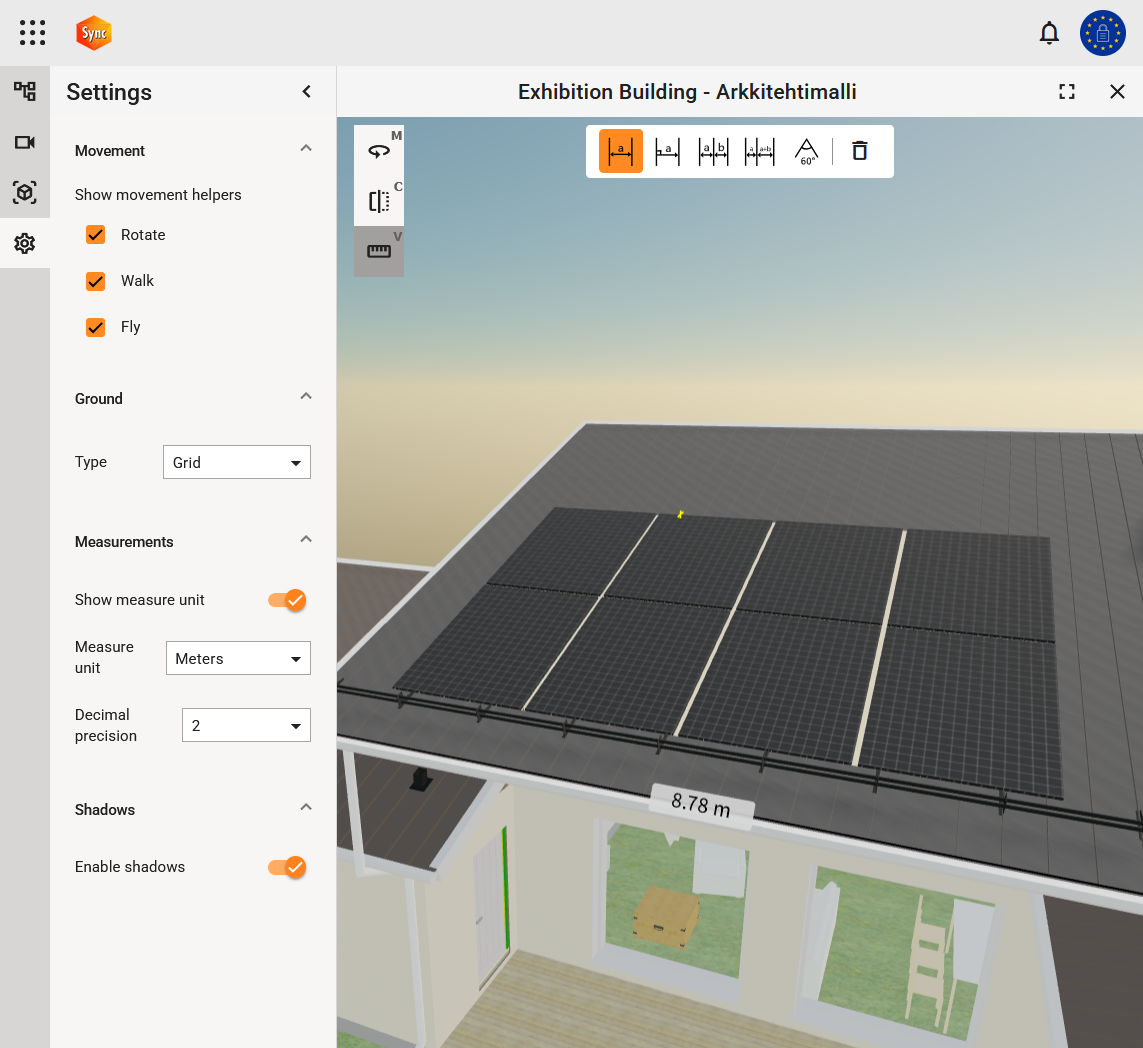The height and width of the screenshot is (1048, 1143).
Task: Click the ruler measure mode button
Action: pos(379,251)
